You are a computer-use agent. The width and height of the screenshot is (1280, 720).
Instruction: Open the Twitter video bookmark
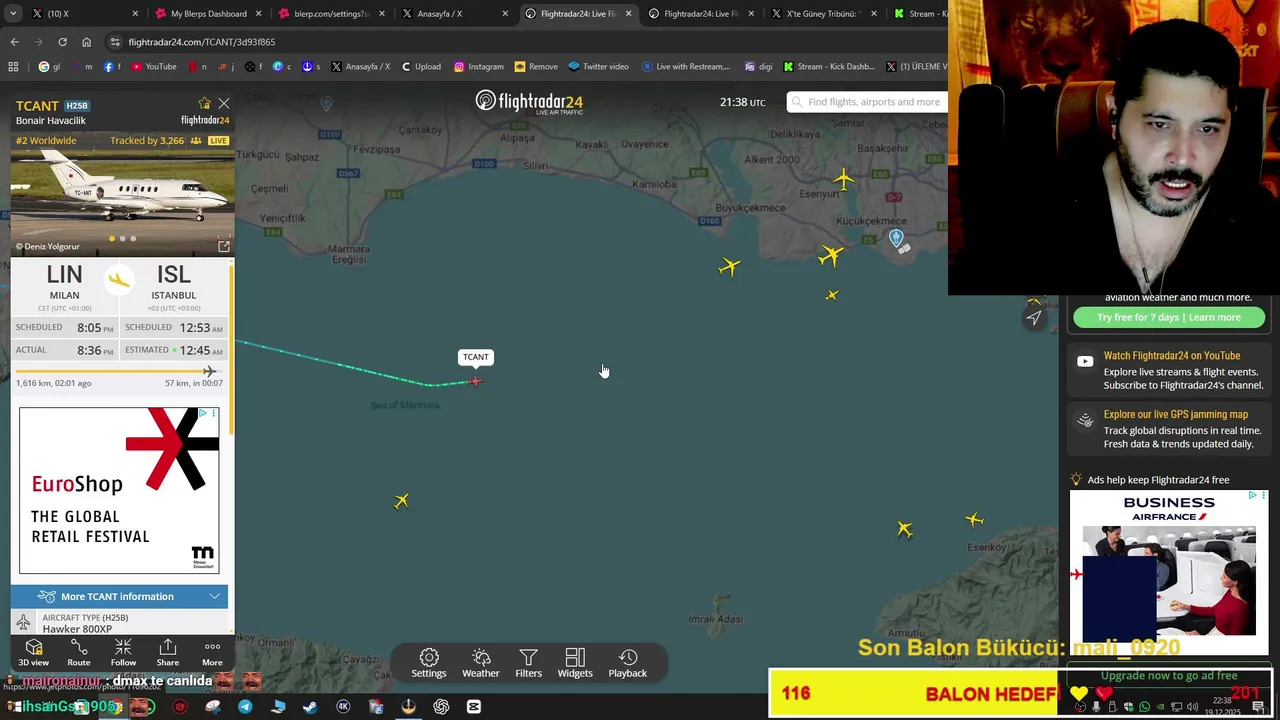[x=598, y=67]
